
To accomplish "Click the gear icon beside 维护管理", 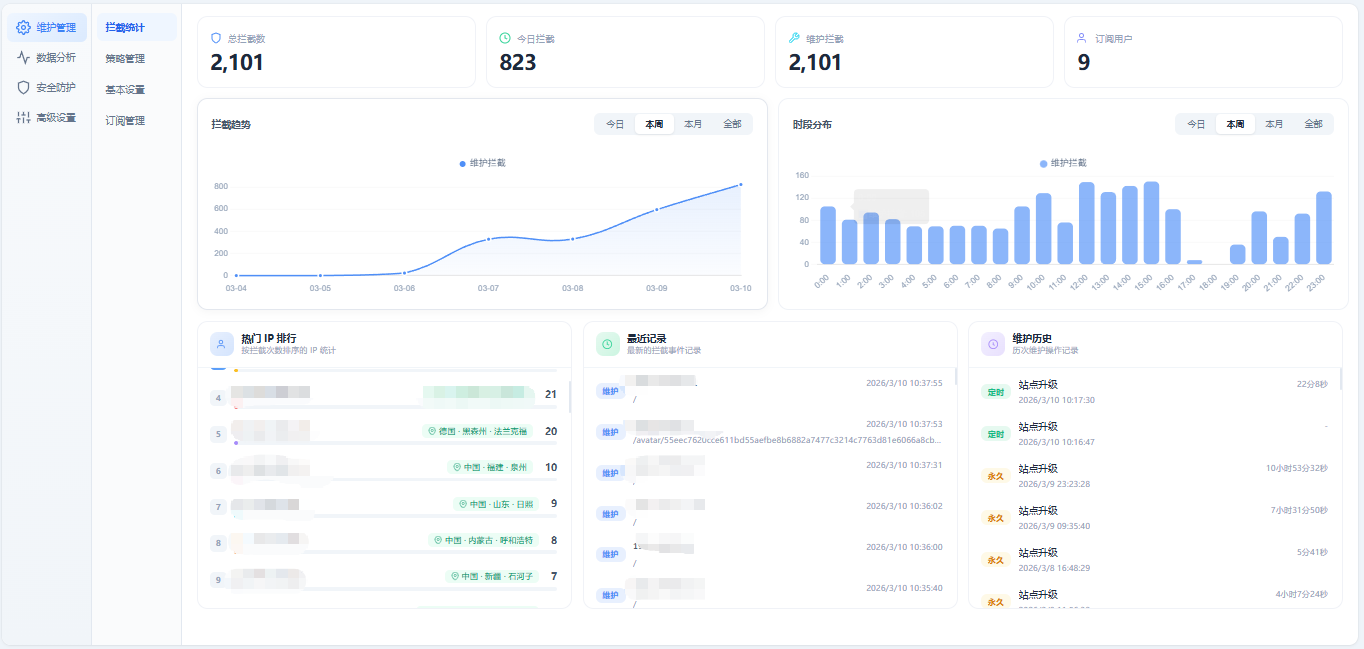I will click(23, 28).
